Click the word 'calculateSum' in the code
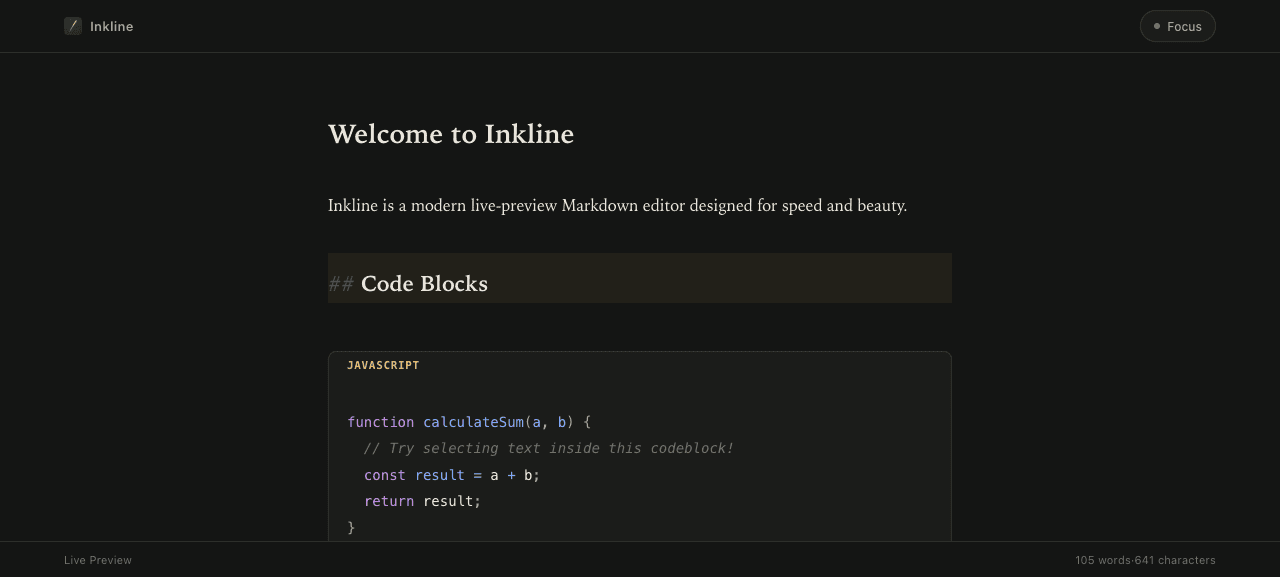Viewport: 1280px width, 577px height. pyautogui.click(x=473, y=422)
